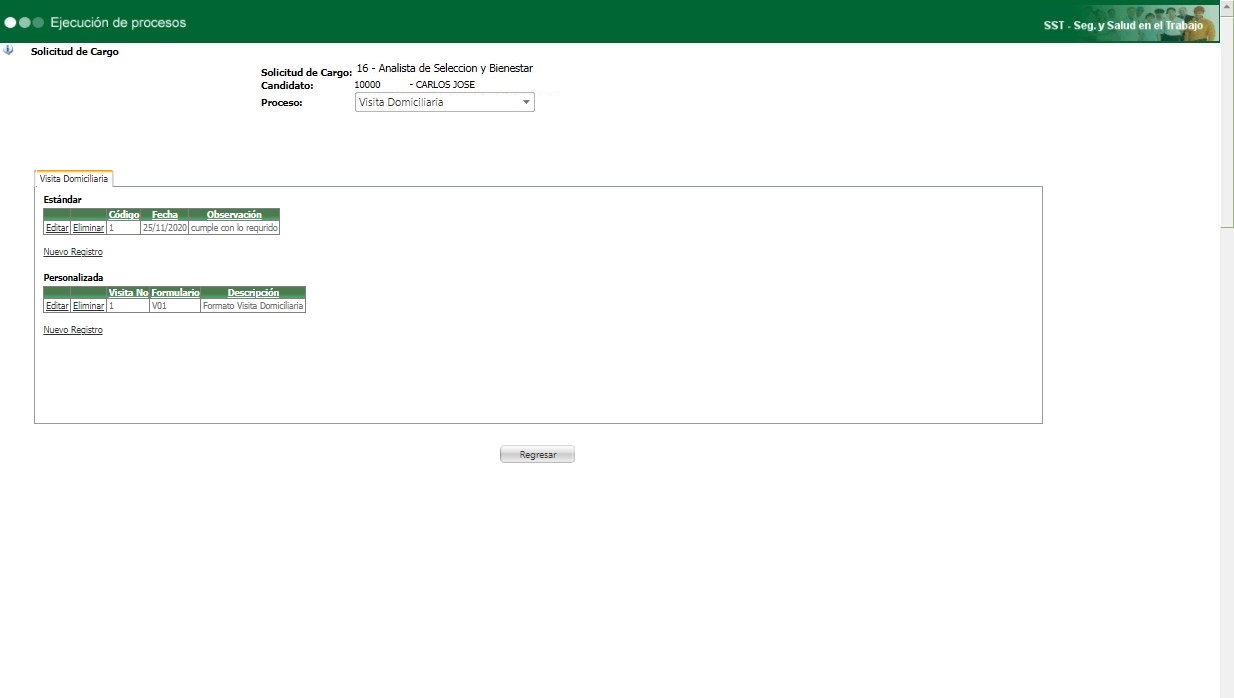Sort Estándar table by Código column
The height and width of the screenshot is (698, 1234).
124,214
